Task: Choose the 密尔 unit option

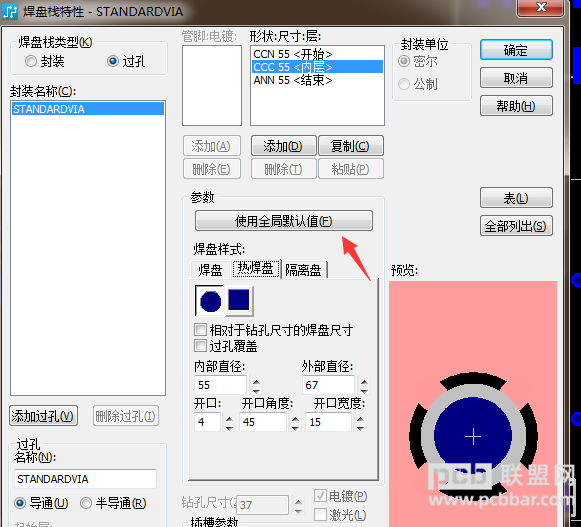Action: pyautogui.click(x=404, y=61)
